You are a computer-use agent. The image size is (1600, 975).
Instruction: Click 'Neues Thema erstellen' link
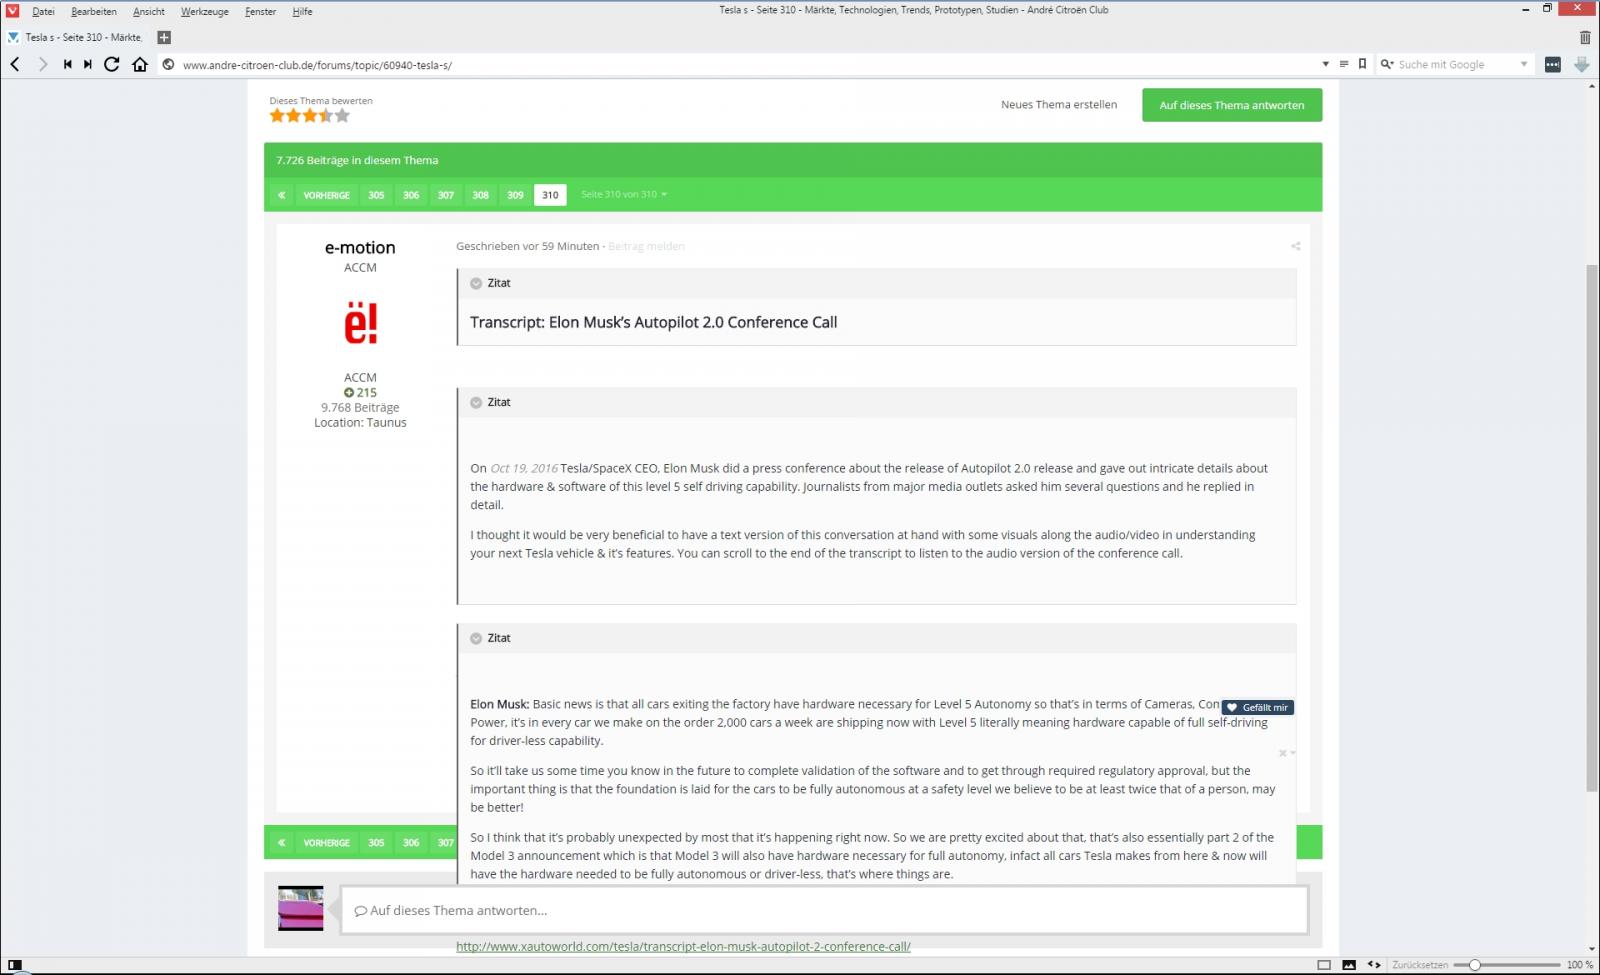tap(1059, 105)
